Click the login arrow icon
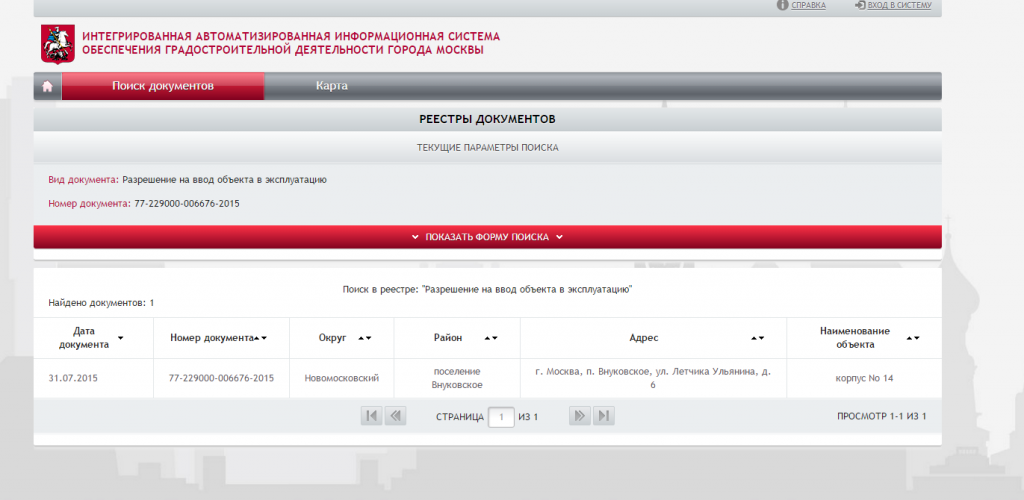 pos(860,5)
